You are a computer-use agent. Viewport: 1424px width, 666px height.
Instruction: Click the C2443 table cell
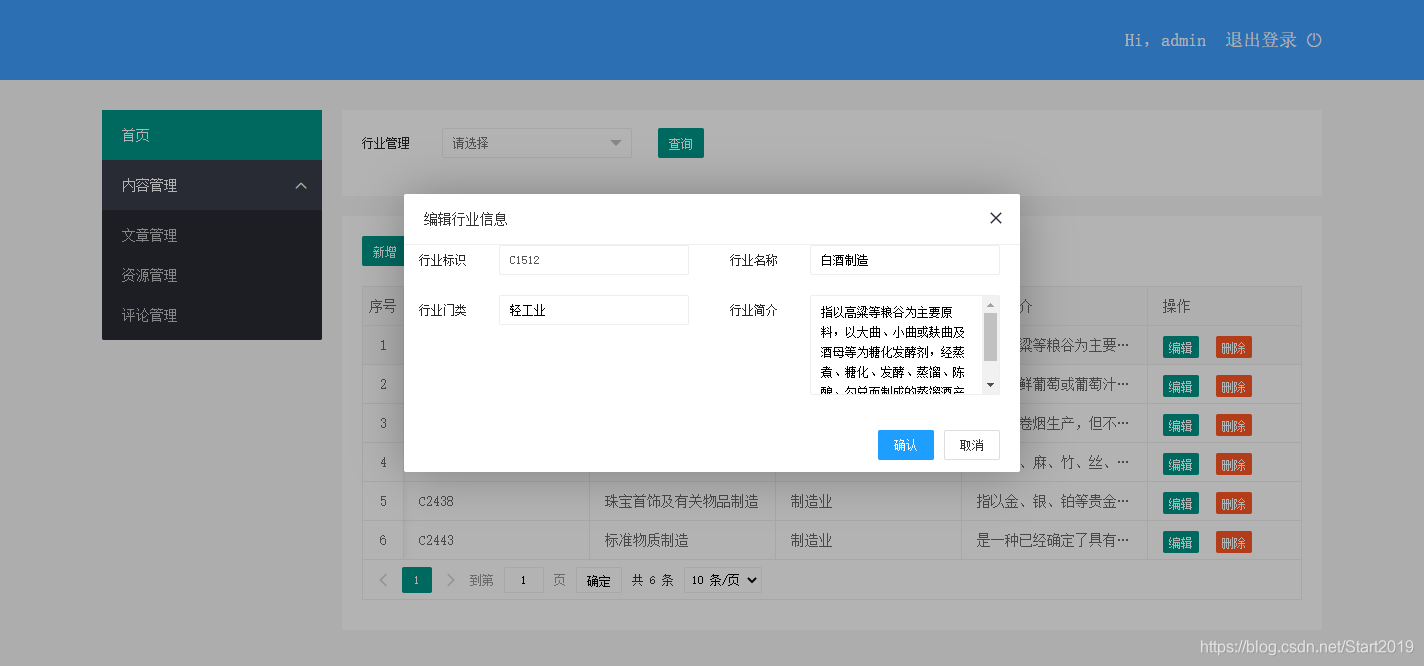pyautogui.click(x=497, y=540)
